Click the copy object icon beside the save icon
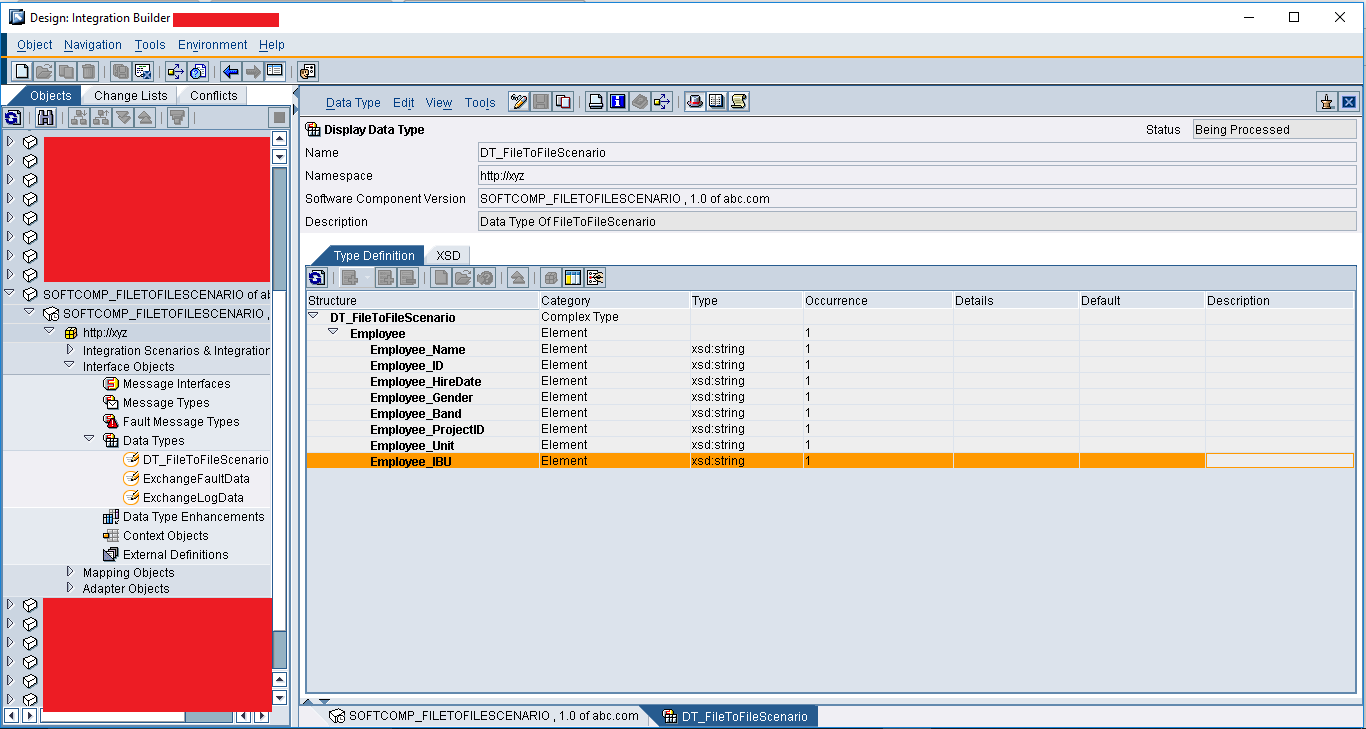This screenshot has width=1366, height=729. [562, 101]
